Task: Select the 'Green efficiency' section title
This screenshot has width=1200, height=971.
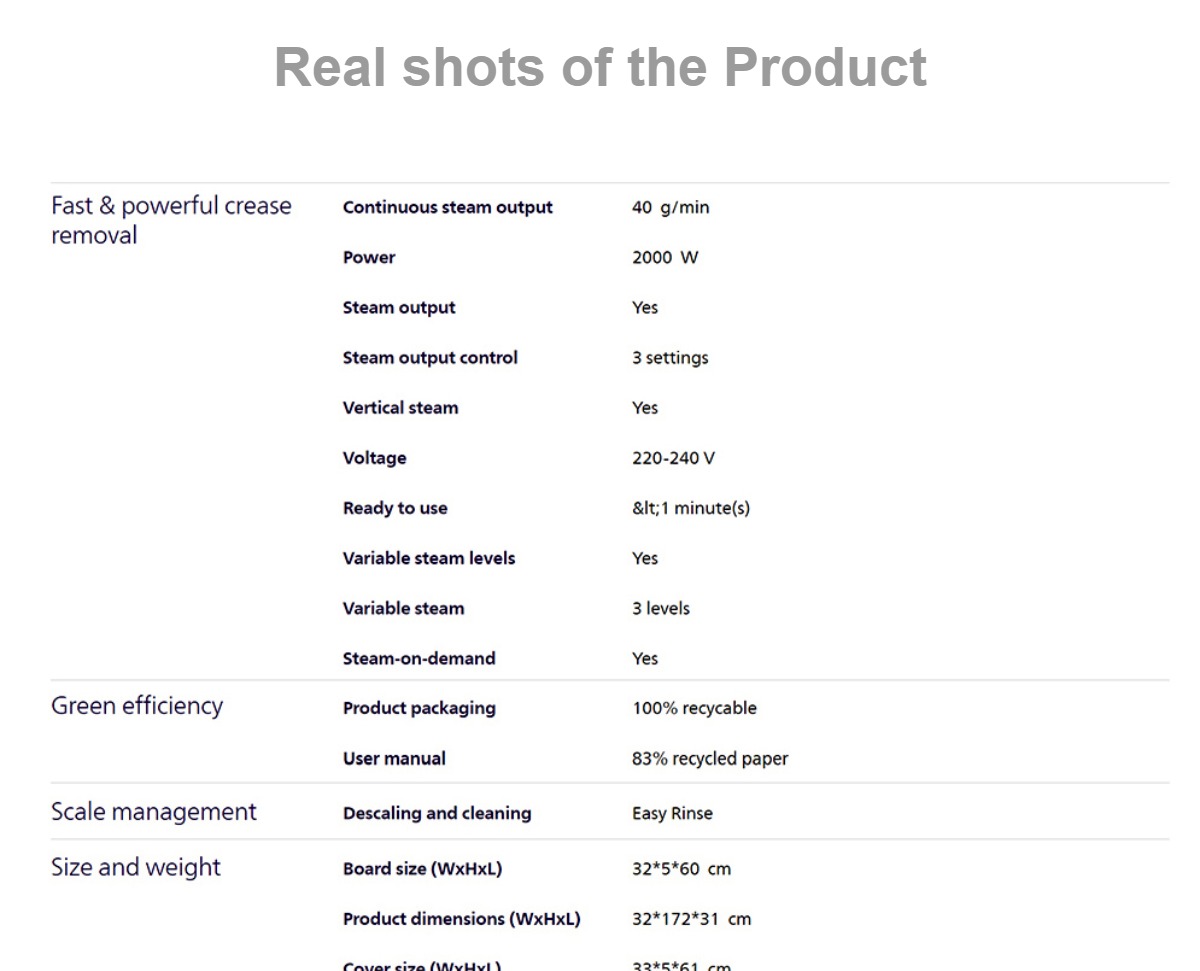Action: coord(137,705)
